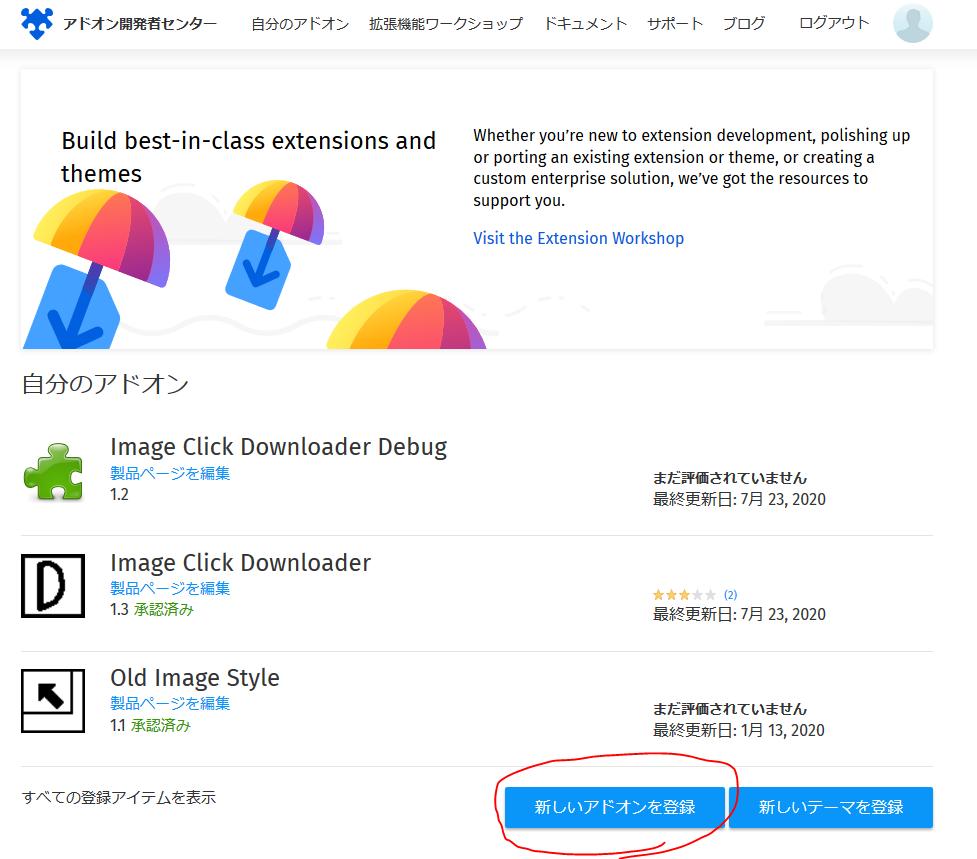Screen dimensions: 977x859
Task: Open the 自分のアドオン menu item
Action: pos(300,24)
